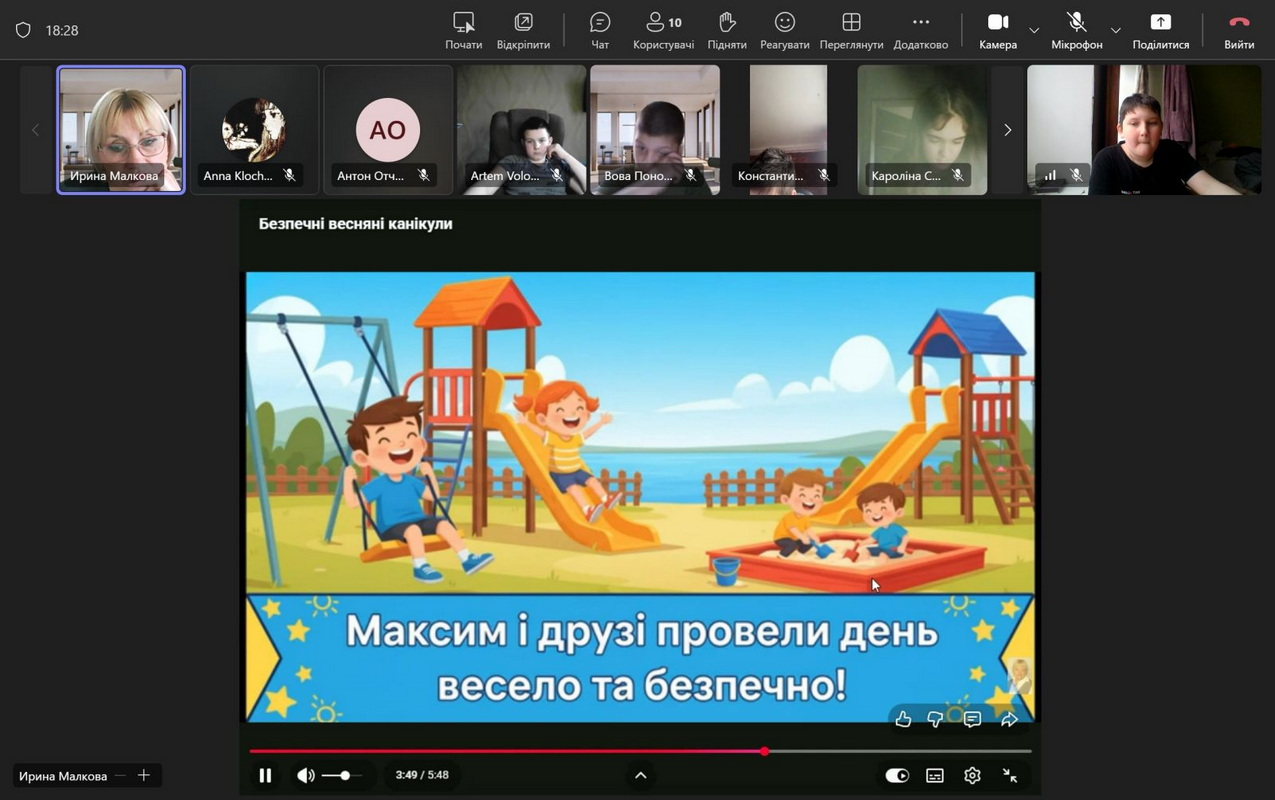
Task: Expand the chevron up in video controls
Action: click(x=641, y=775)
